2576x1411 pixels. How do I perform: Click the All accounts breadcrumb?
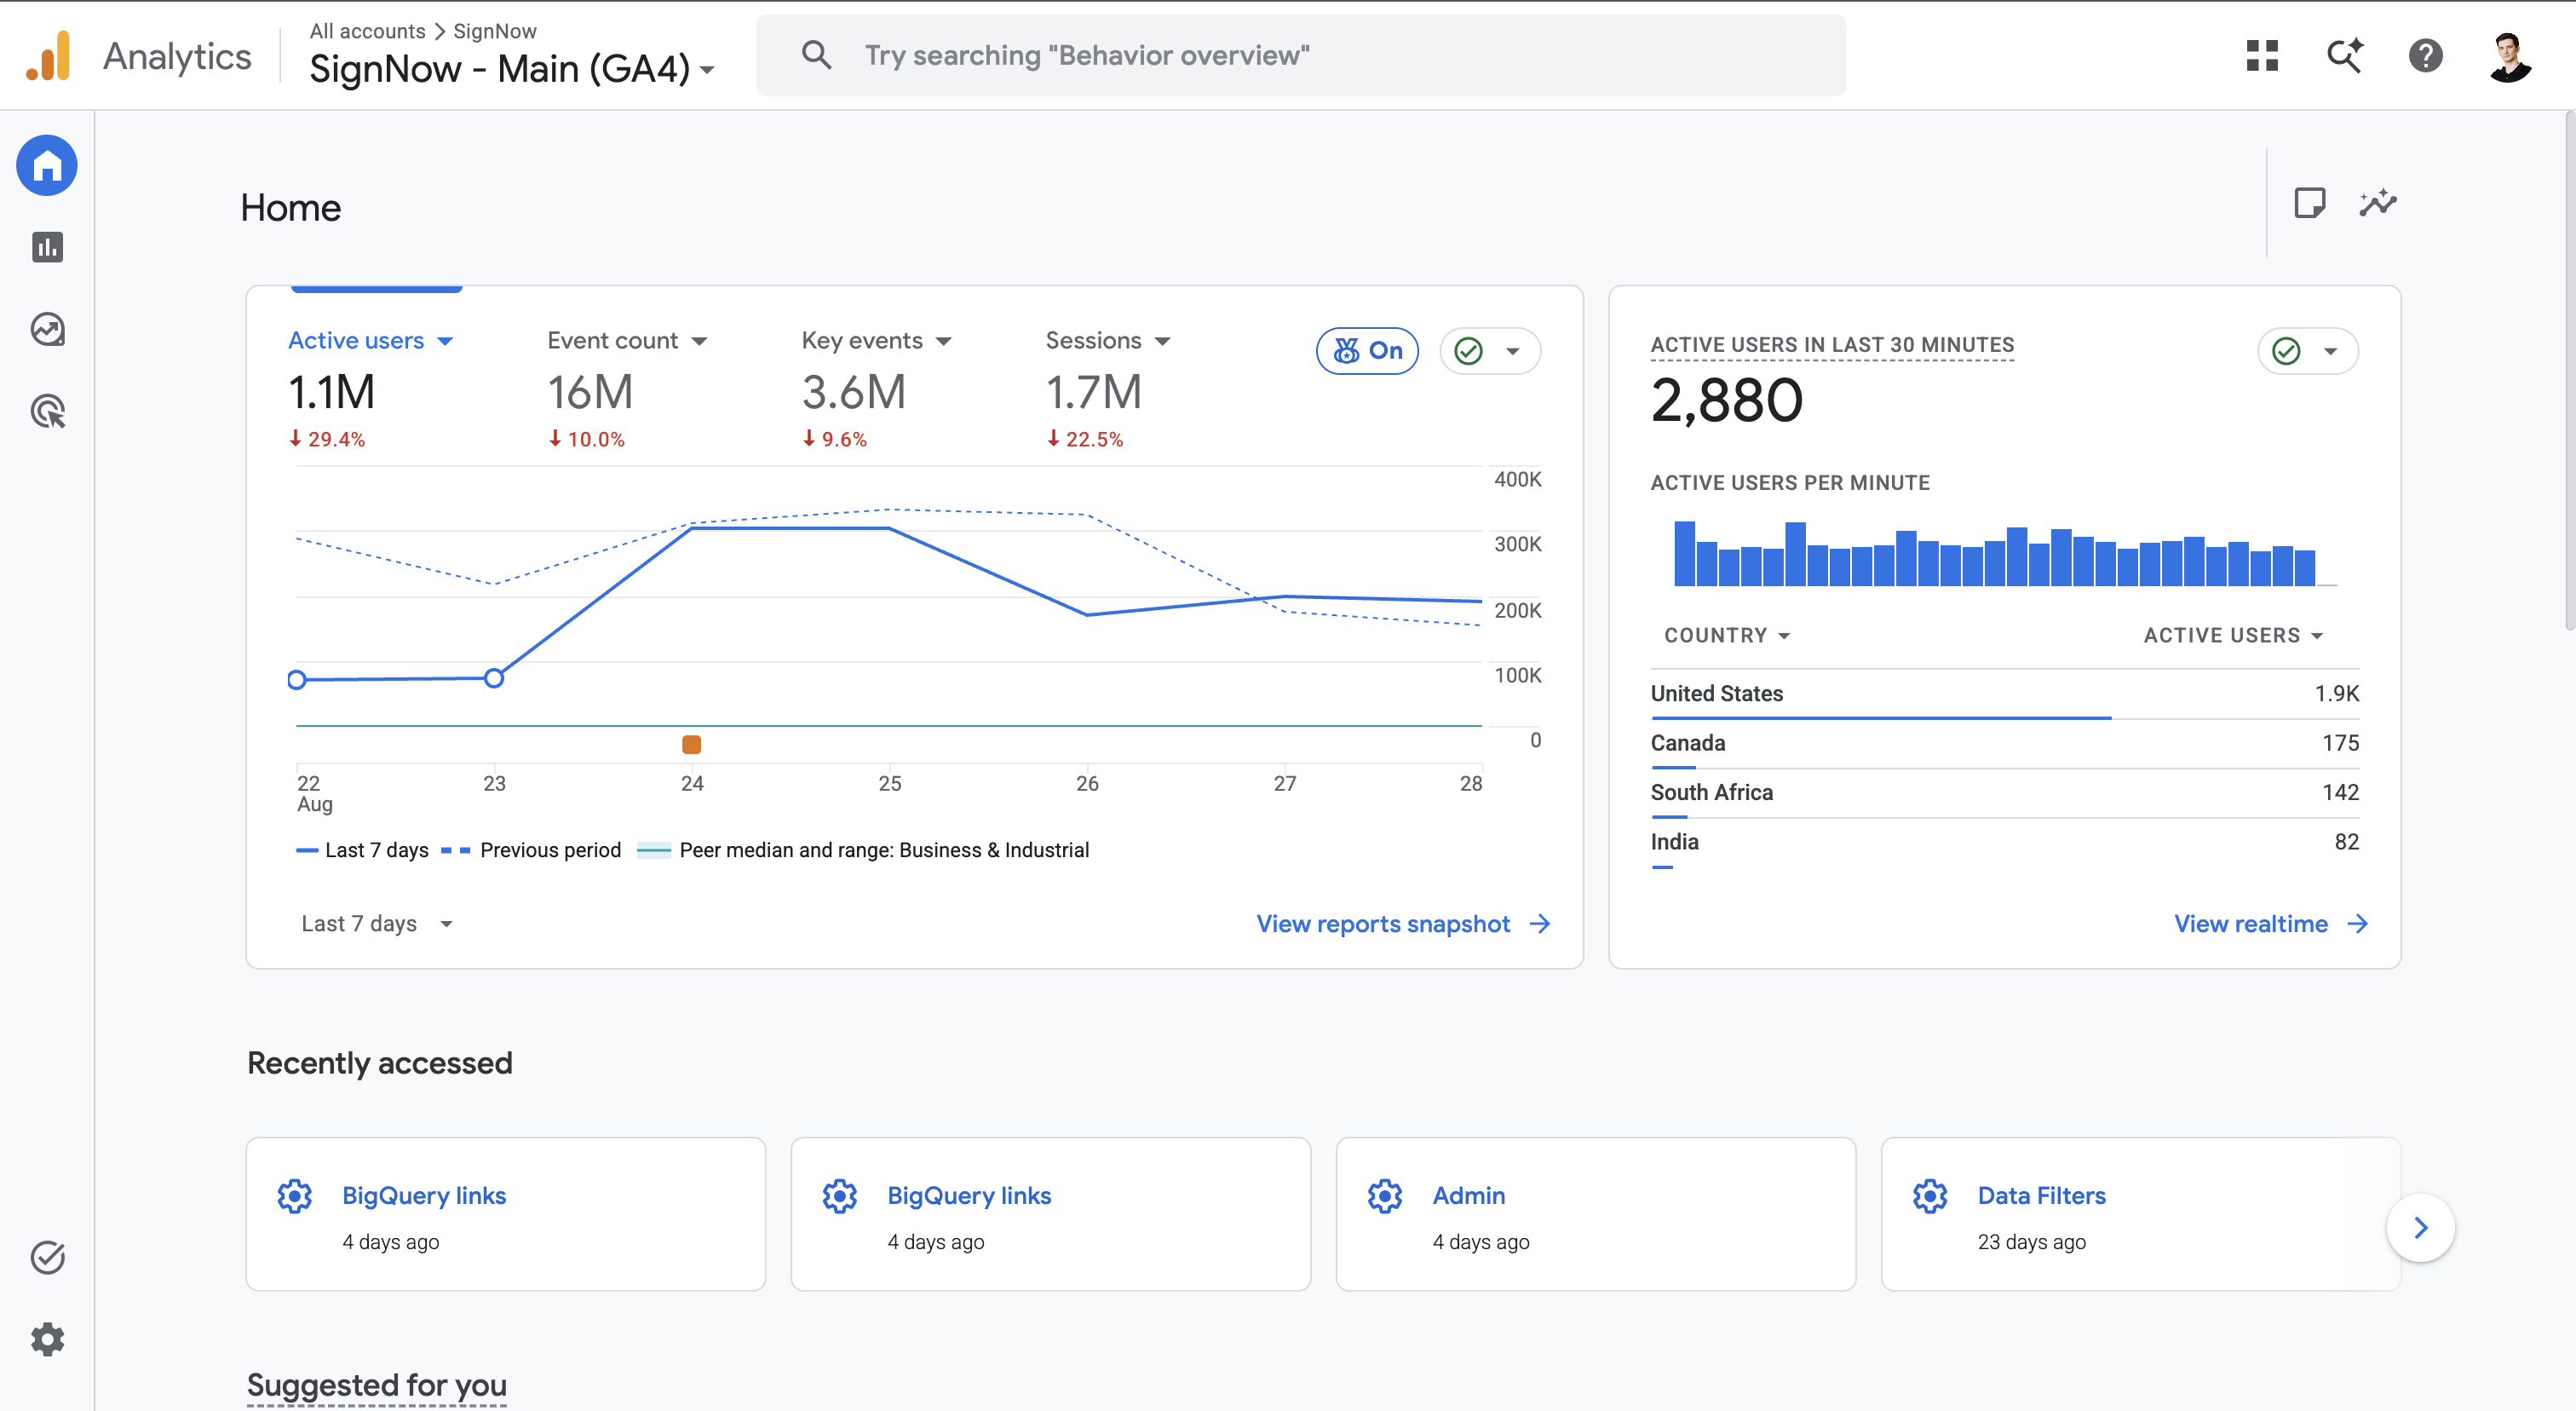tap(367, 31)
